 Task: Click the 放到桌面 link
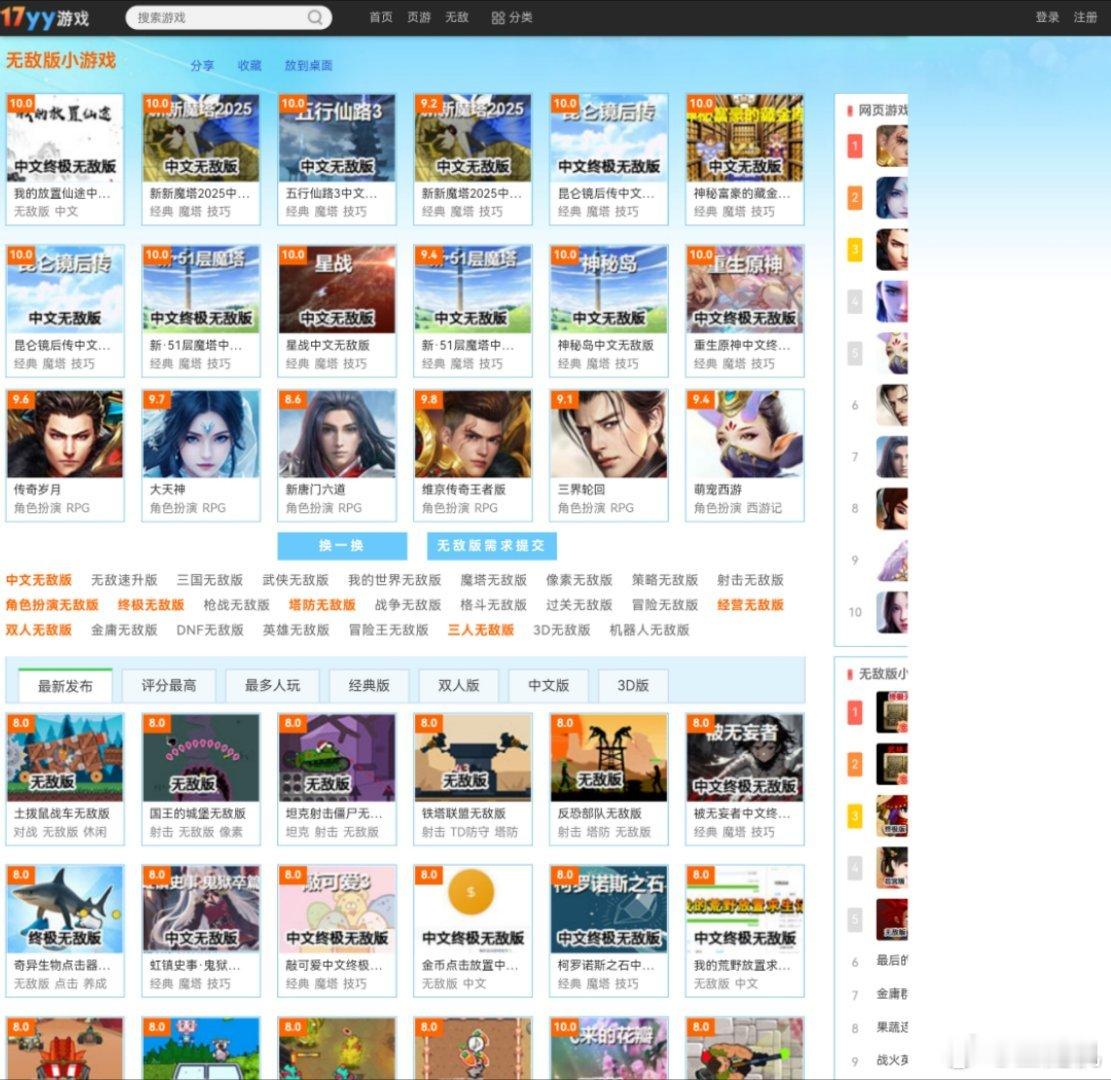coord(308,65)
